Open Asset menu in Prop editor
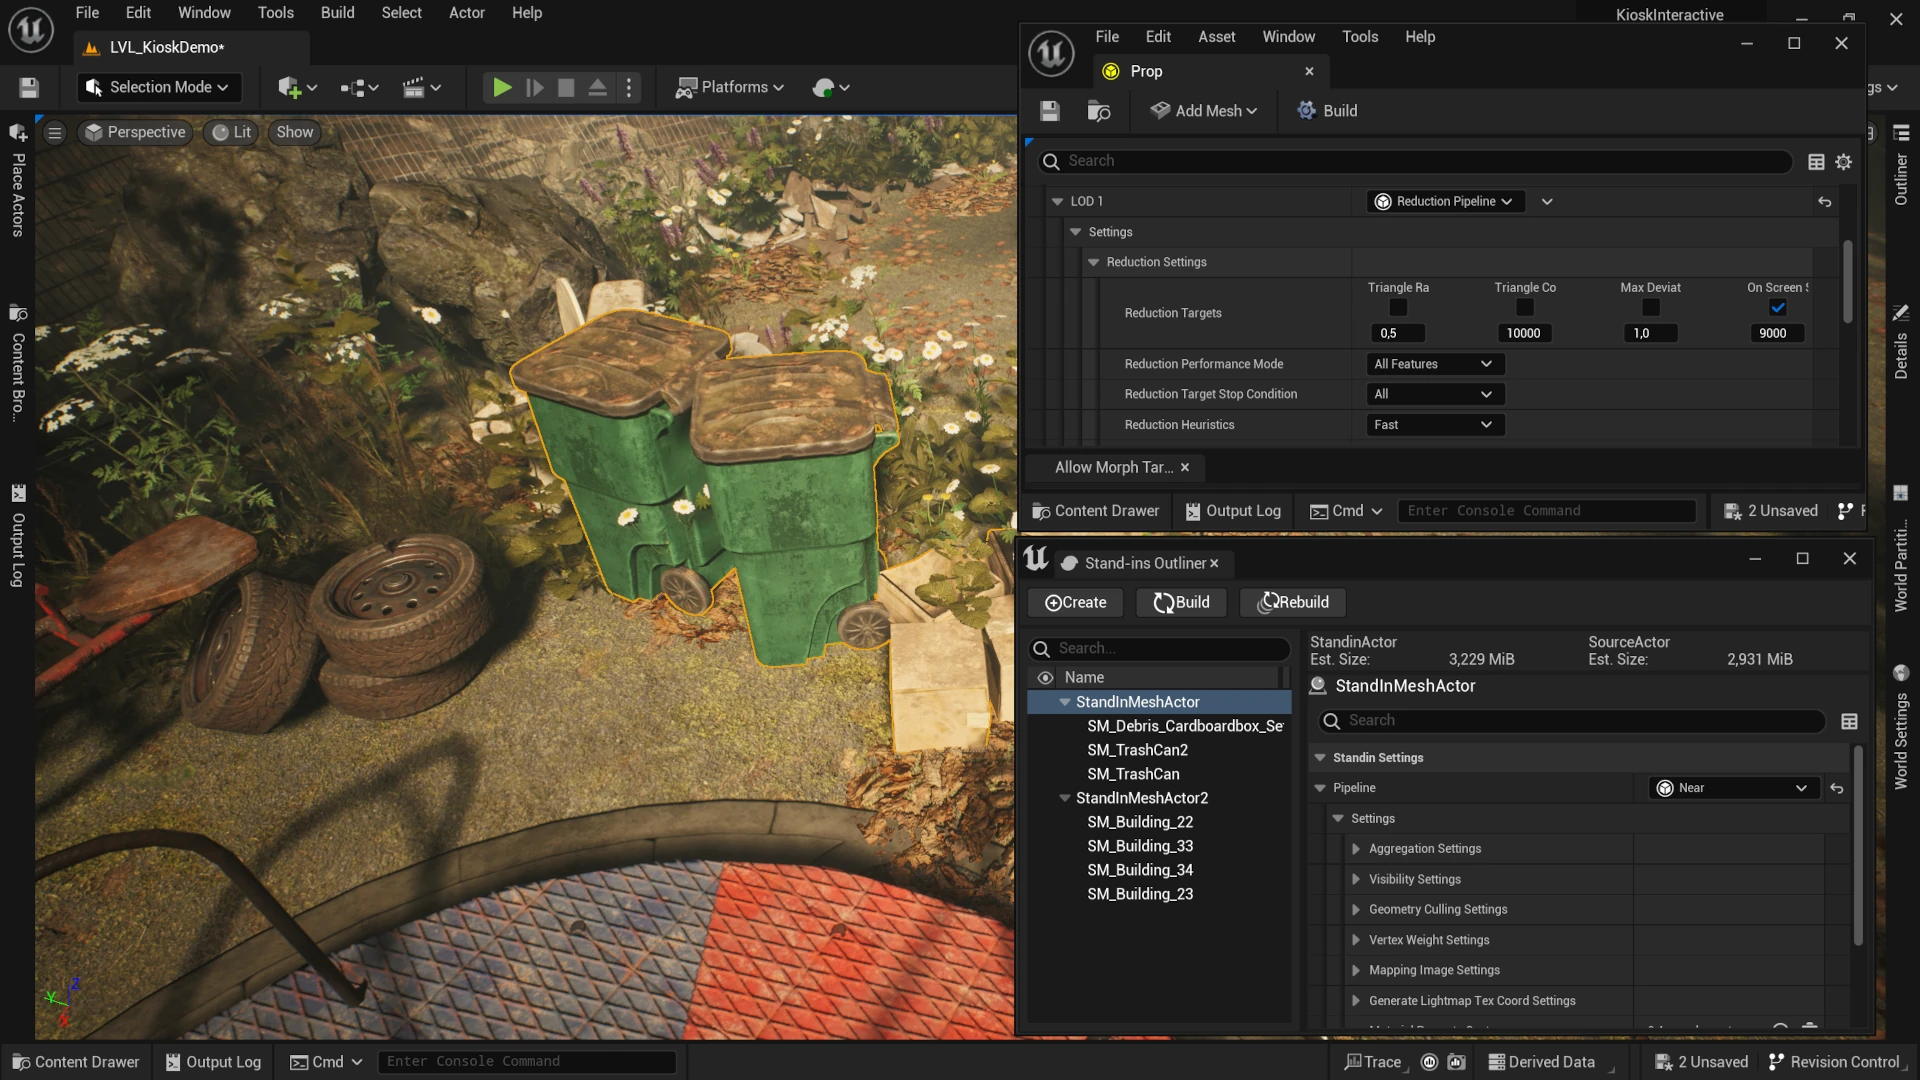Image resolution: width=1920 pixels, height=1080 pixels. [x=1216, y=37]
